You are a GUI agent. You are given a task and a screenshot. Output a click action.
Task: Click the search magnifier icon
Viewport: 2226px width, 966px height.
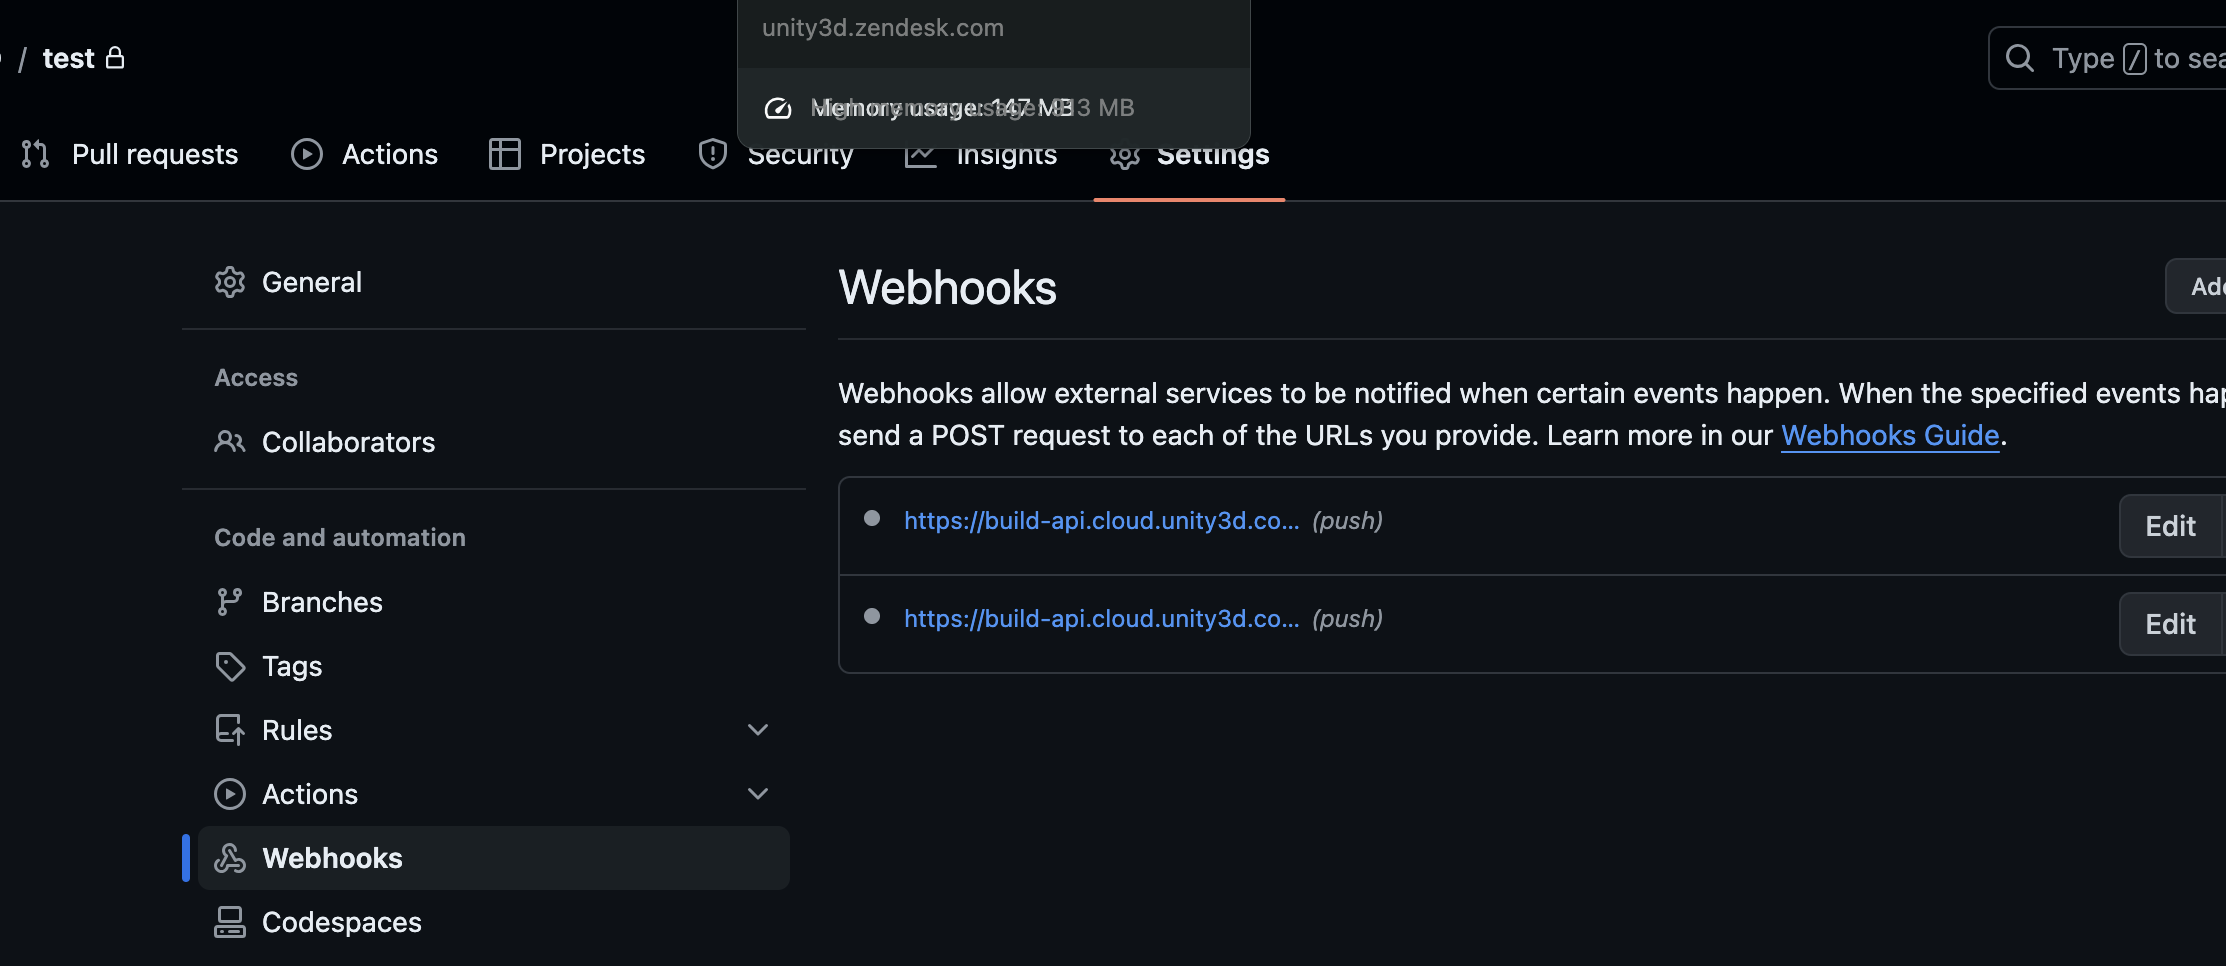2020,58
